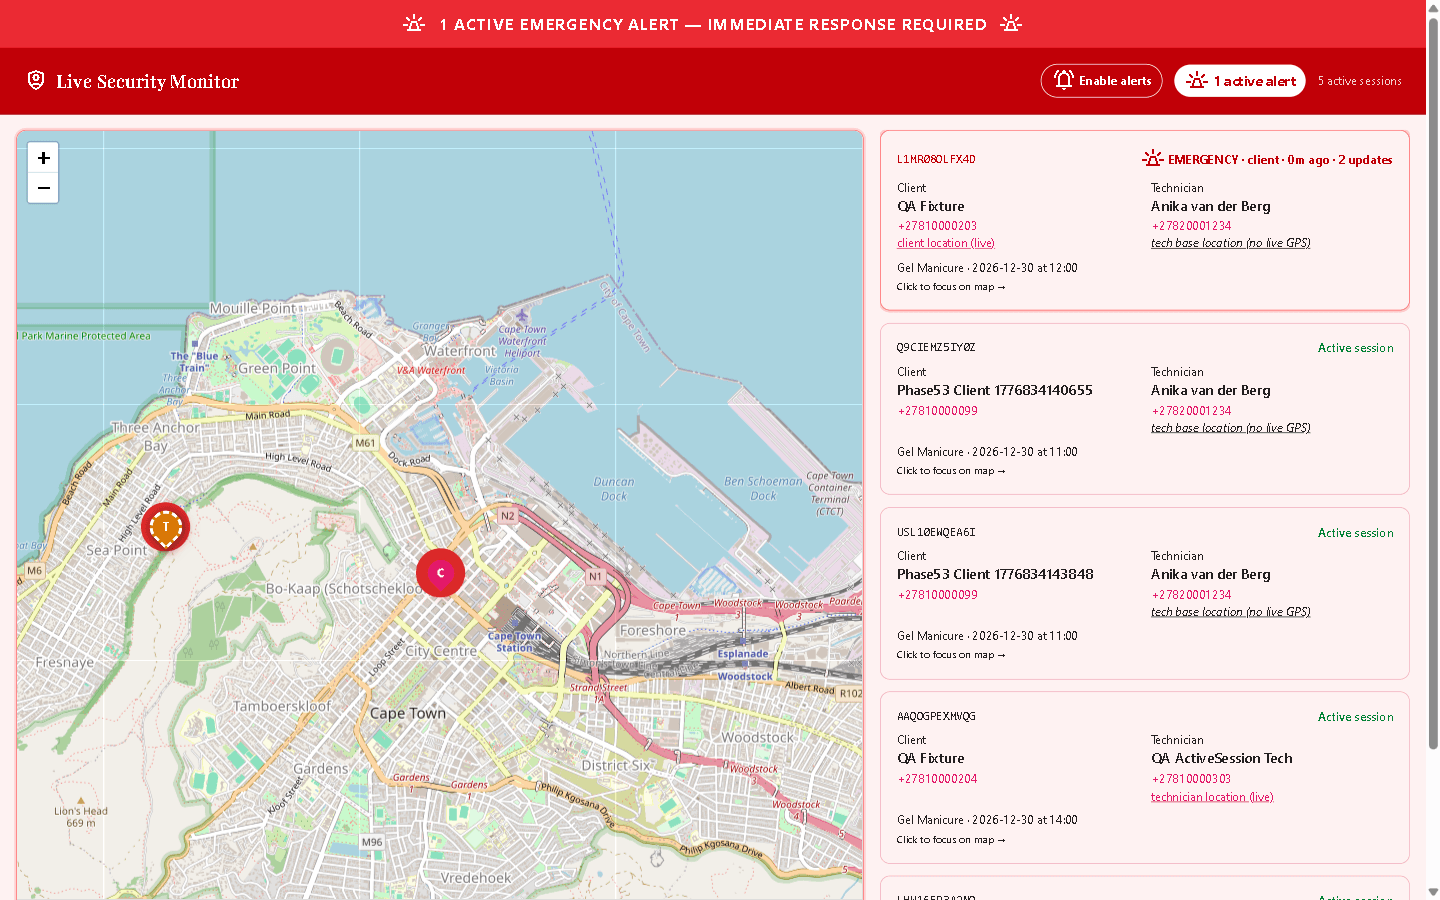Open technician location (live) link

pos(1212,797)
